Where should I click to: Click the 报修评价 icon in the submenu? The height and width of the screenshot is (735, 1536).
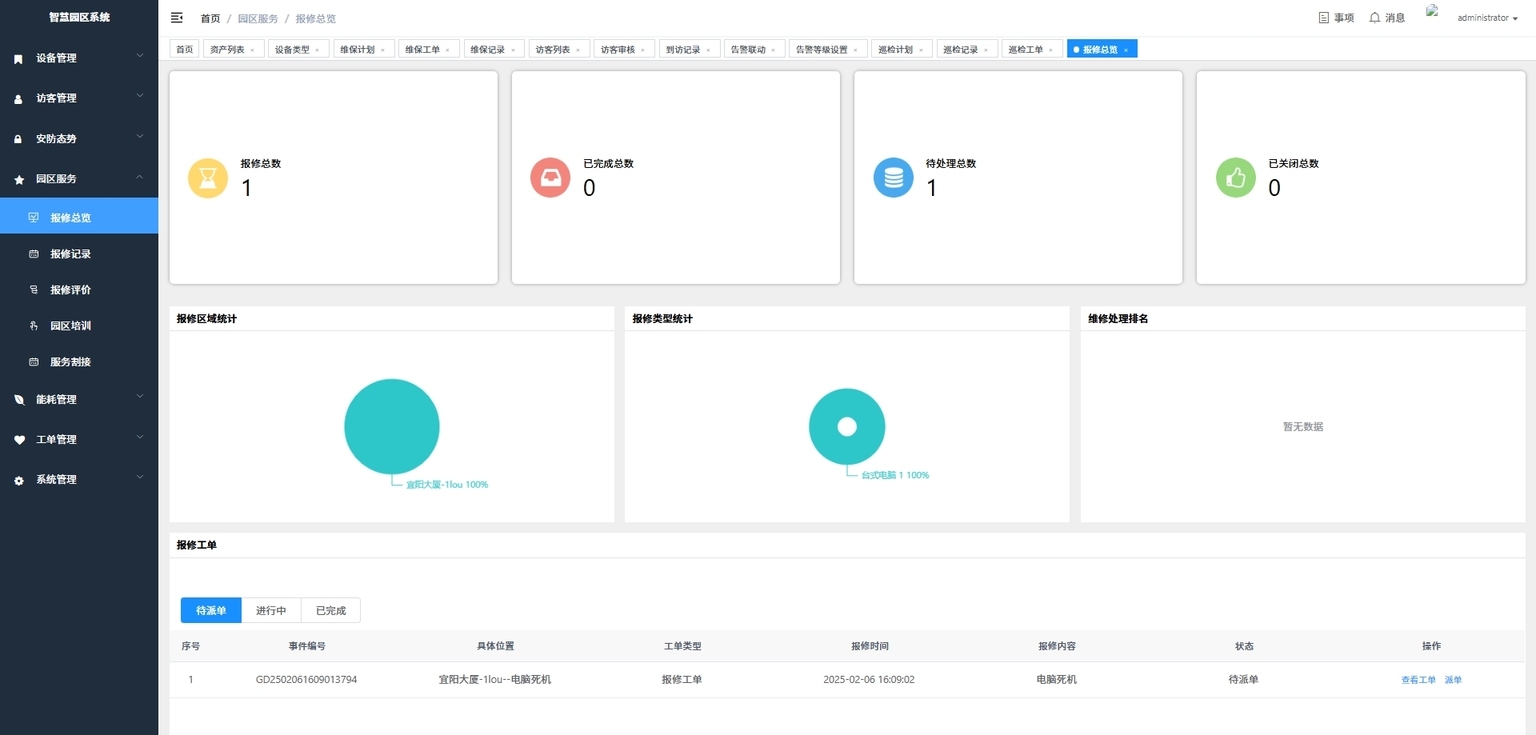point(34,290)
